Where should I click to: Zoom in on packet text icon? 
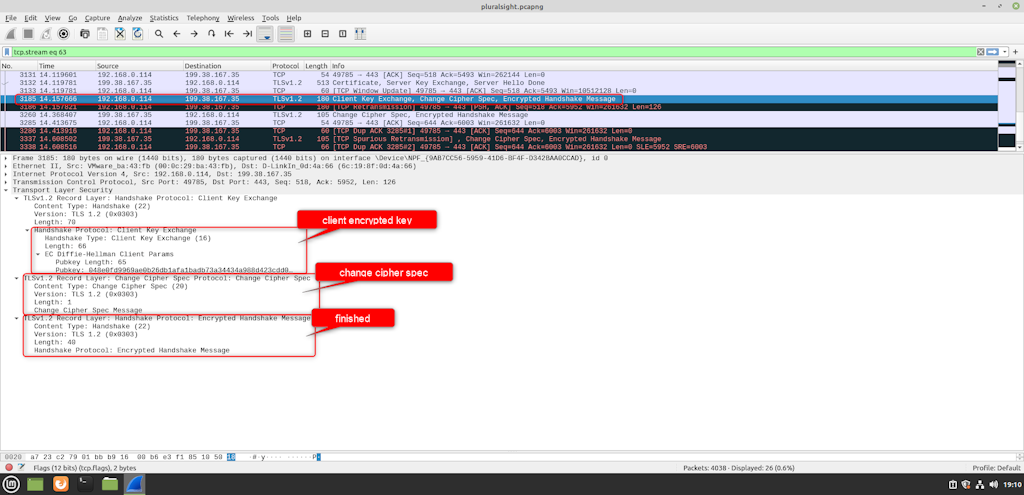coord(308,33)
